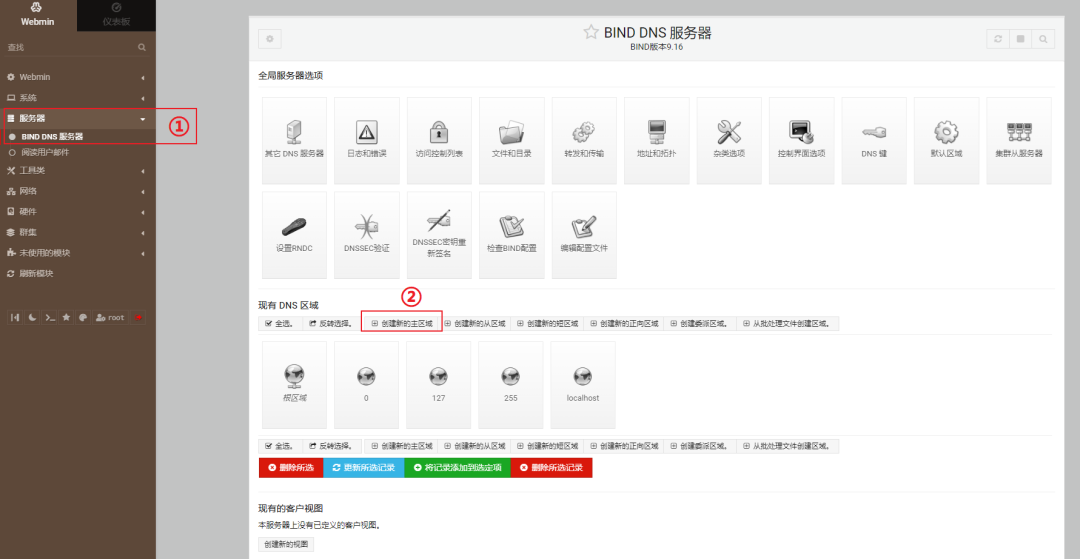The width and height of the screenshot is (1080, 559).
Task: Click the stop square icon in header
Action: [x=1020, y=39]
